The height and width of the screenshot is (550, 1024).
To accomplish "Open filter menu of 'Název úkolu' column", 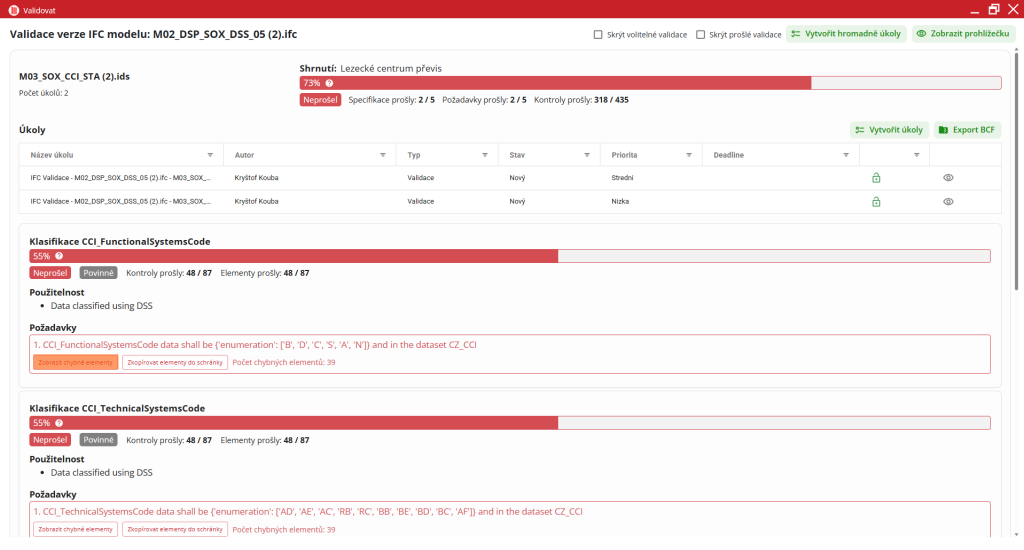I will tap(210, 155).
